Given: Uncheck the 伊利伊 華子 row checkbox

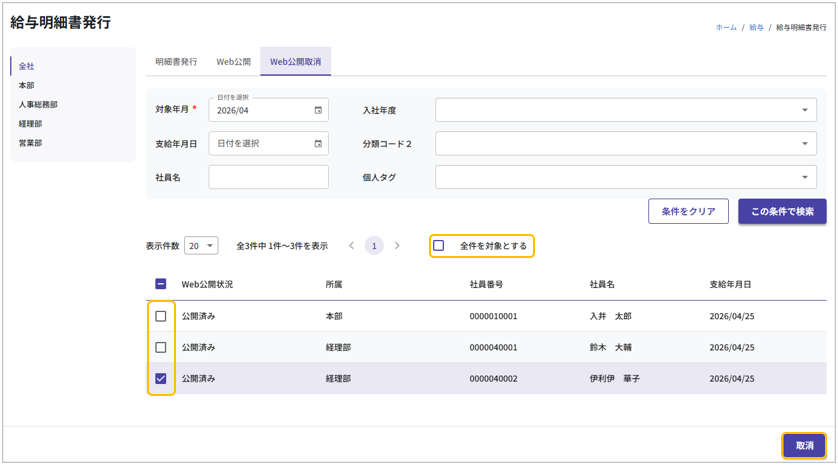Looking at the screenshot, I should [x=161, y=379].
